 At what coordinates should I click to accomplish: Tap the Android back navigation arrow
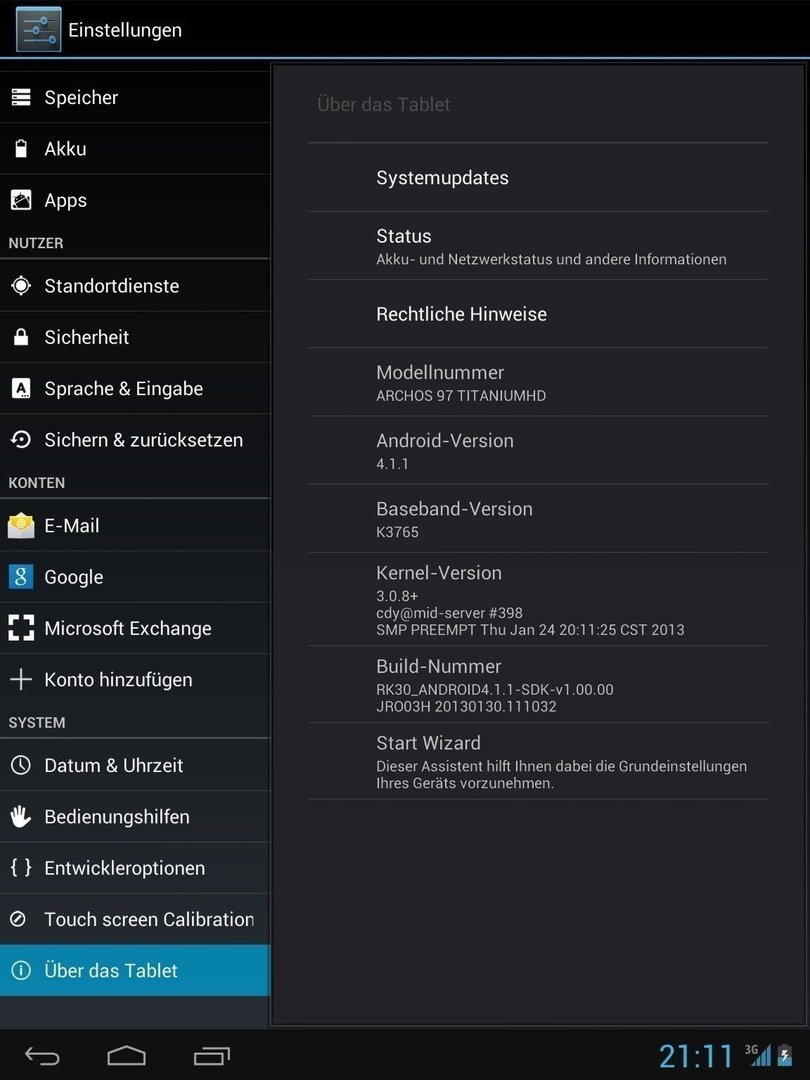pos(42,1055)
